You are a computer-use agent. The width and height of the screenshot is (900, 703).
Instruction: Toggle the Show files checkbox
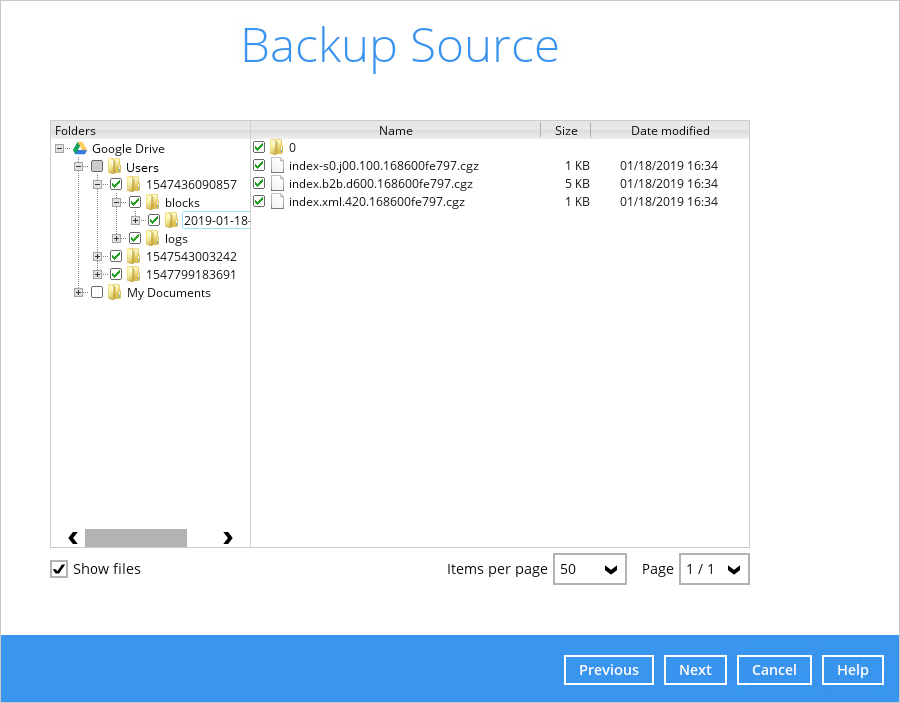pos(59,569)
